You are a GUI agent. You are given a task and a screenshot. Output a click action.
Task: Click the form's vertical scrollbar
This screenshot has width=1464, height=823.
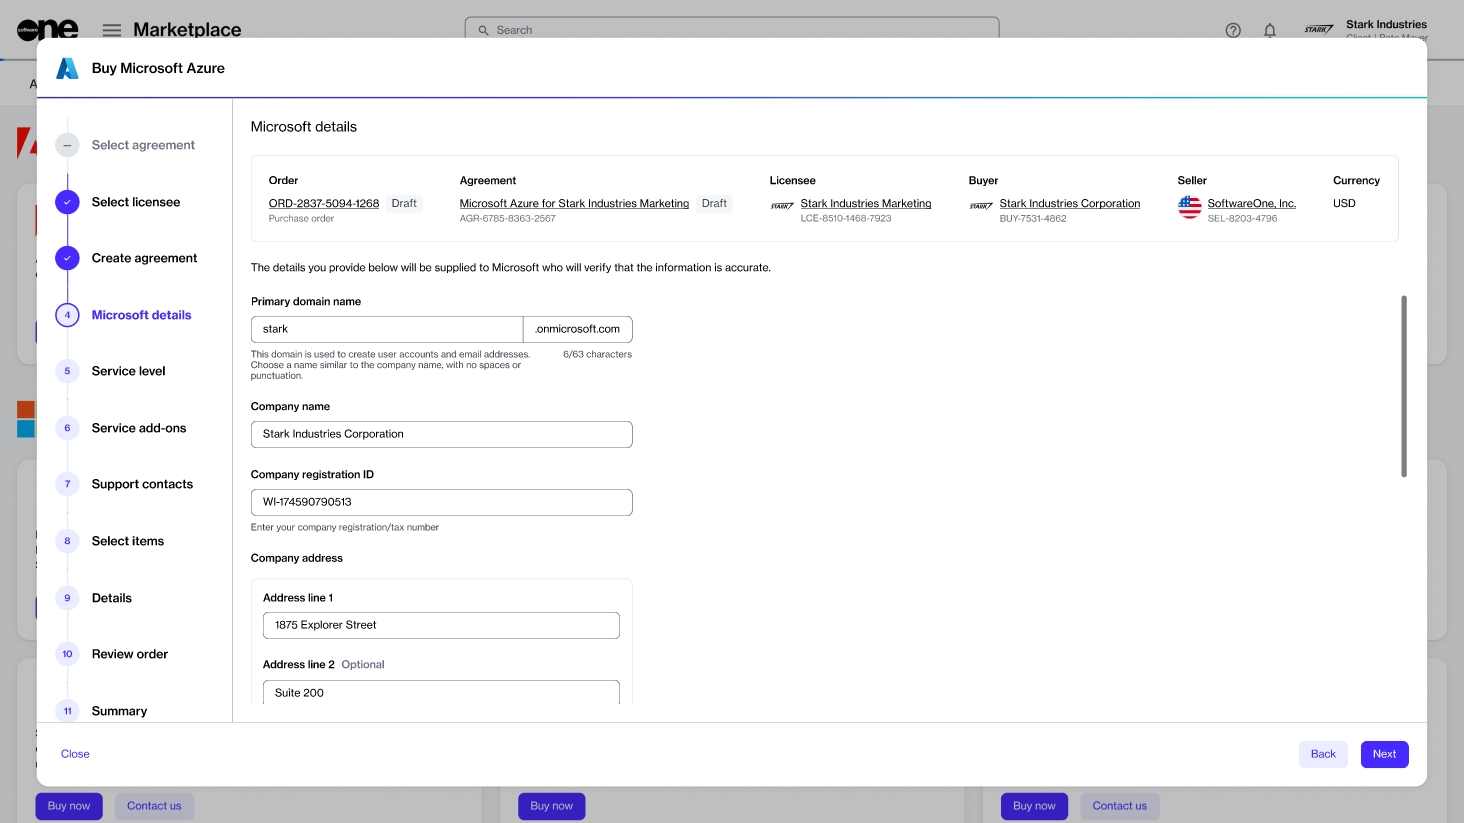click(1404, 386)
